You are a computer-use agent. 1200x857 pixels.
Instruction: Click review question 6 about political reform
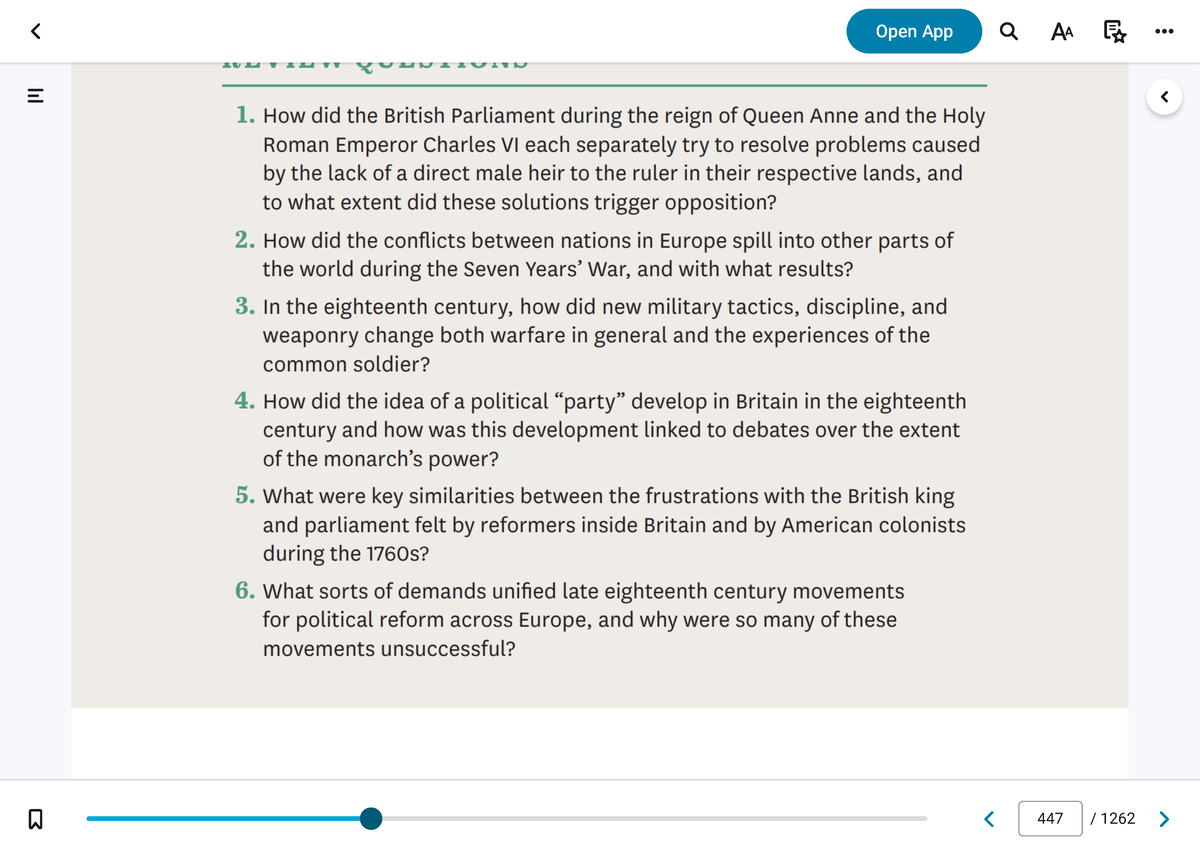(578, 619)
